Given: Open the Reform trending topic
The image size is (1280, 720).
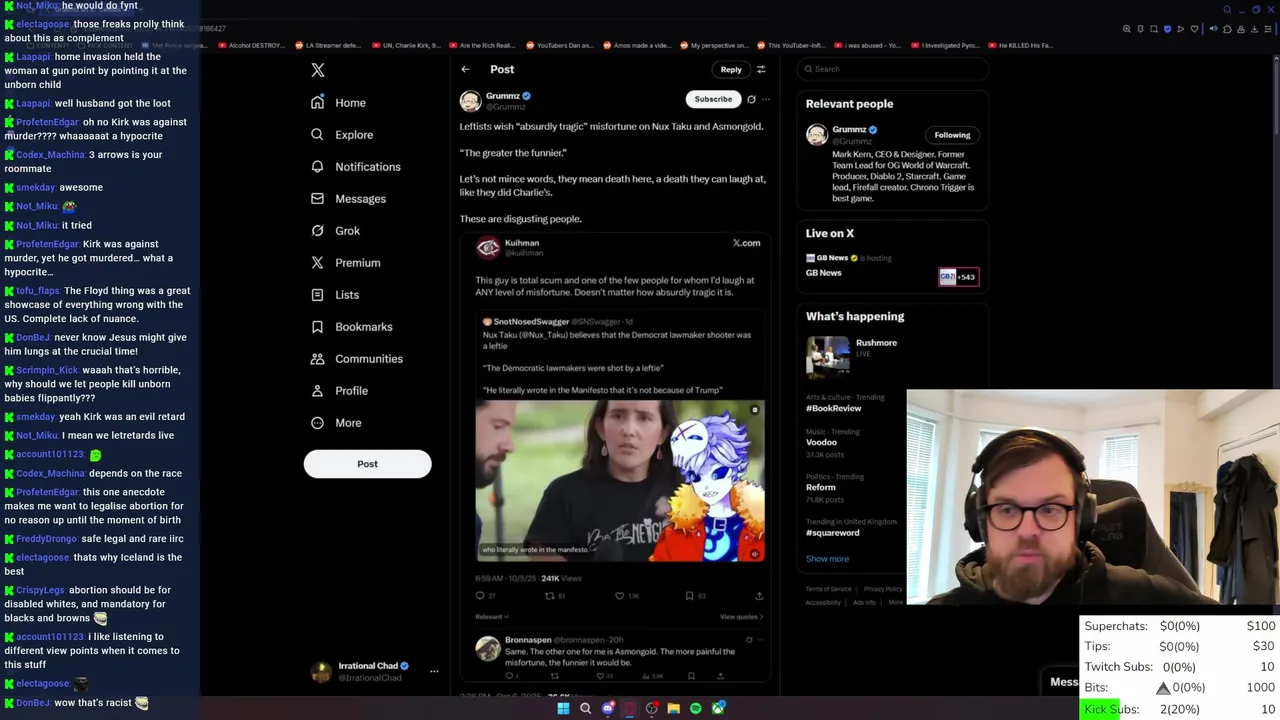Looking at the screenshot, I should pyautogui.click(x=822, y=487).
